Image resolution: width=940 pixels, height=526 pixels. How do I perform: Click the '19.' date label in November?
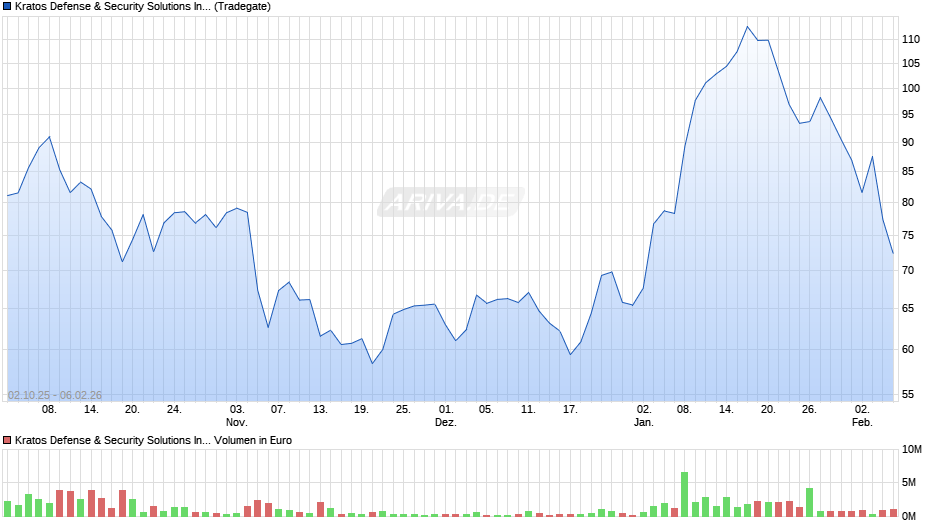point(361,409)
